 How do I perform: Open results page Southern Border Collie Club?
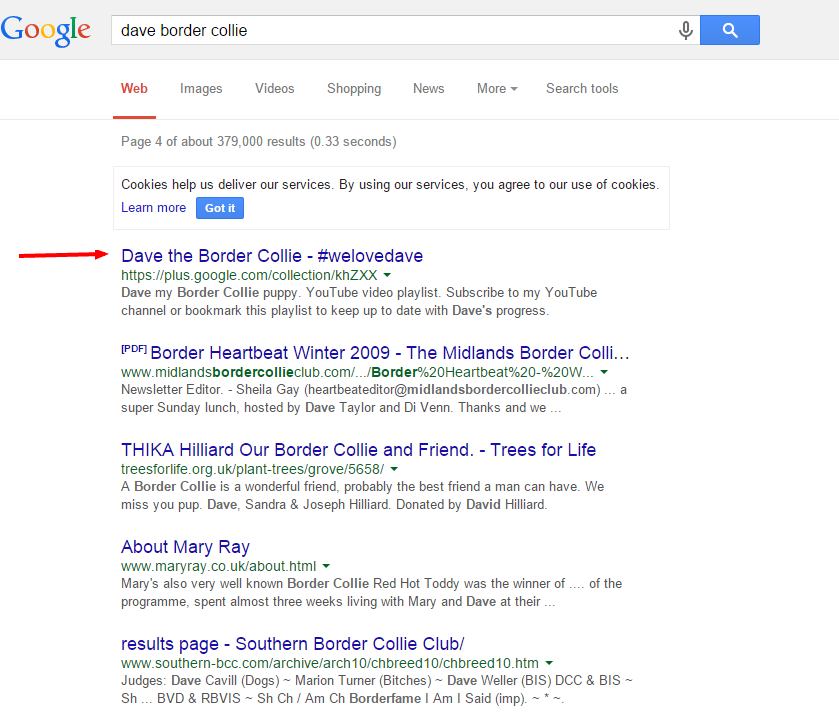point(293,643)
